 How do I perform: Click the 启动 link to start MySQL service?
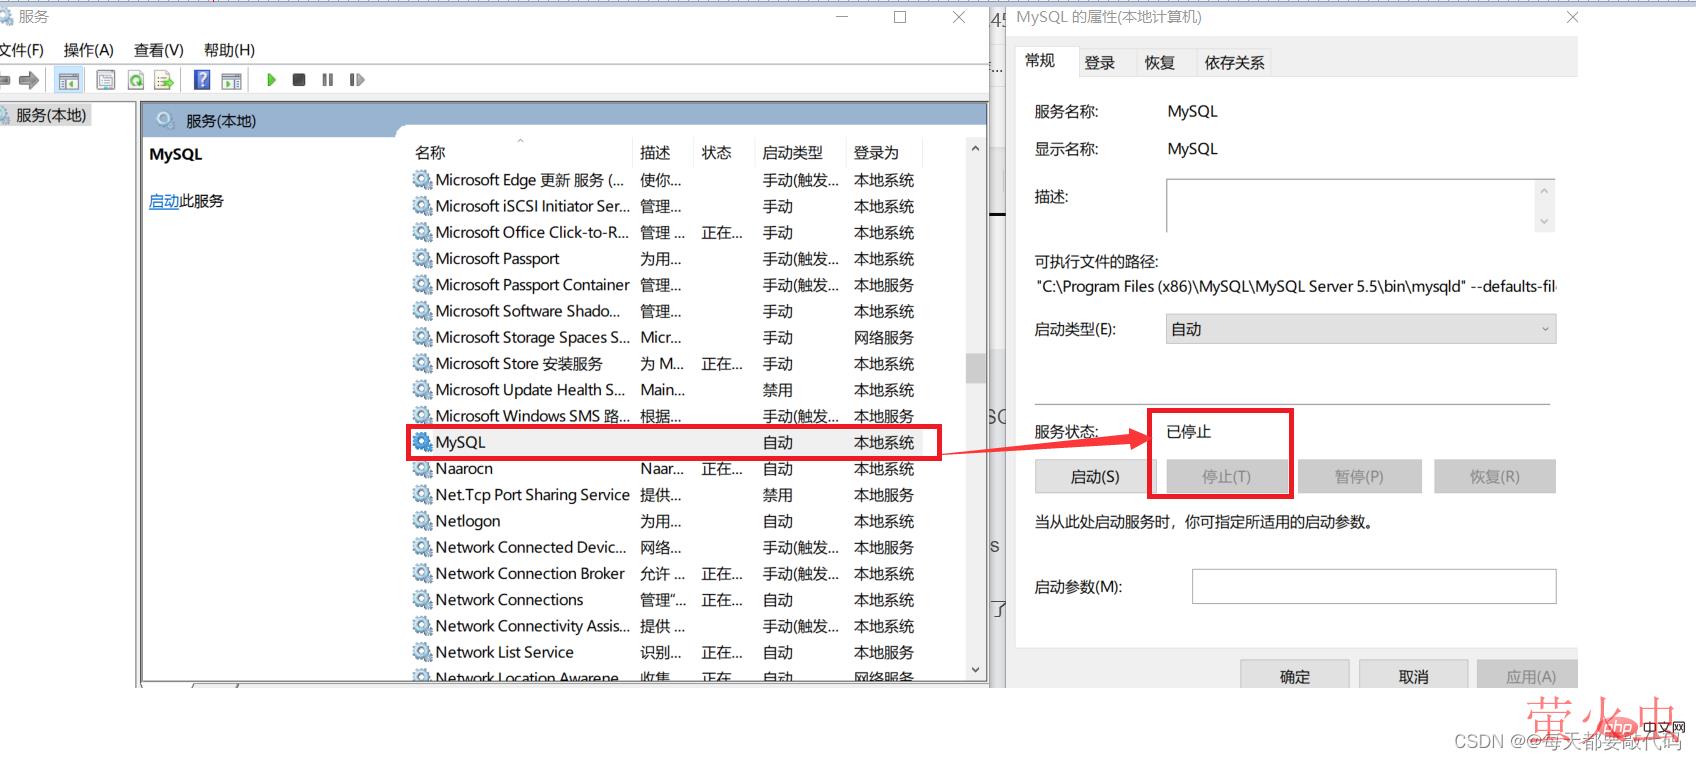tap(164, 201)
